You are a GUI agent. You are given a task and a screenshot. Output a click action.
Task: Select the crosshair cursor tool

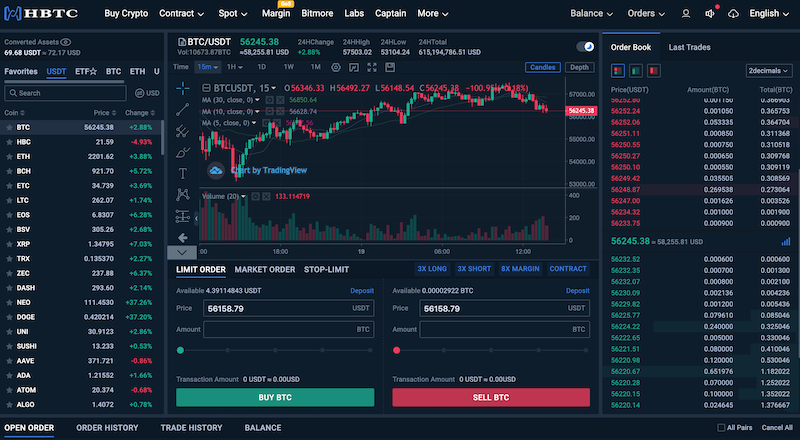click(183, 88)
